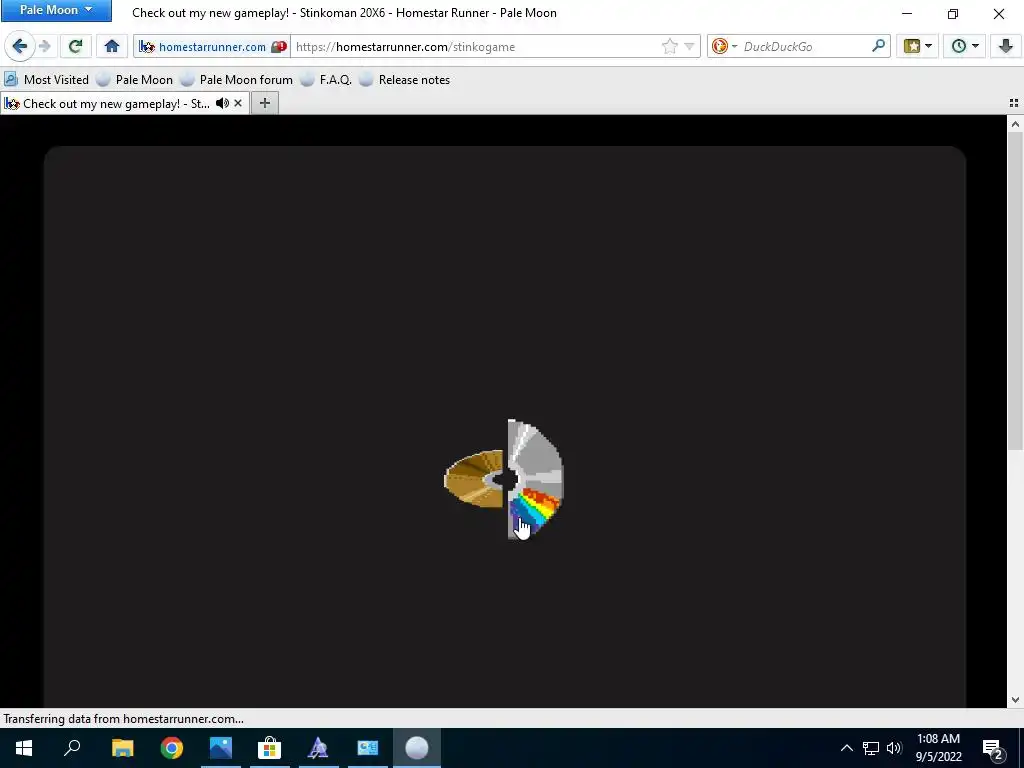Click the scrollbar up arrow

tap(1015, 123)
